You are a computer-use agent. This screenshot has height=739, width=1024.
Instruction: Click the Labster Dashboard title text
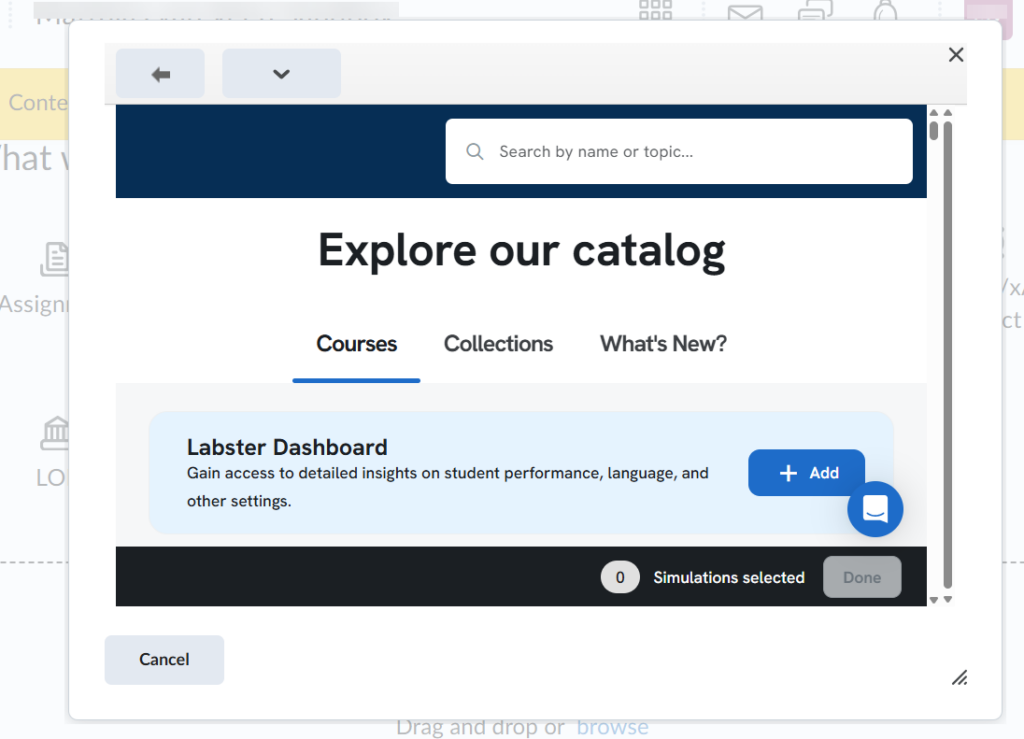(287, 447)
